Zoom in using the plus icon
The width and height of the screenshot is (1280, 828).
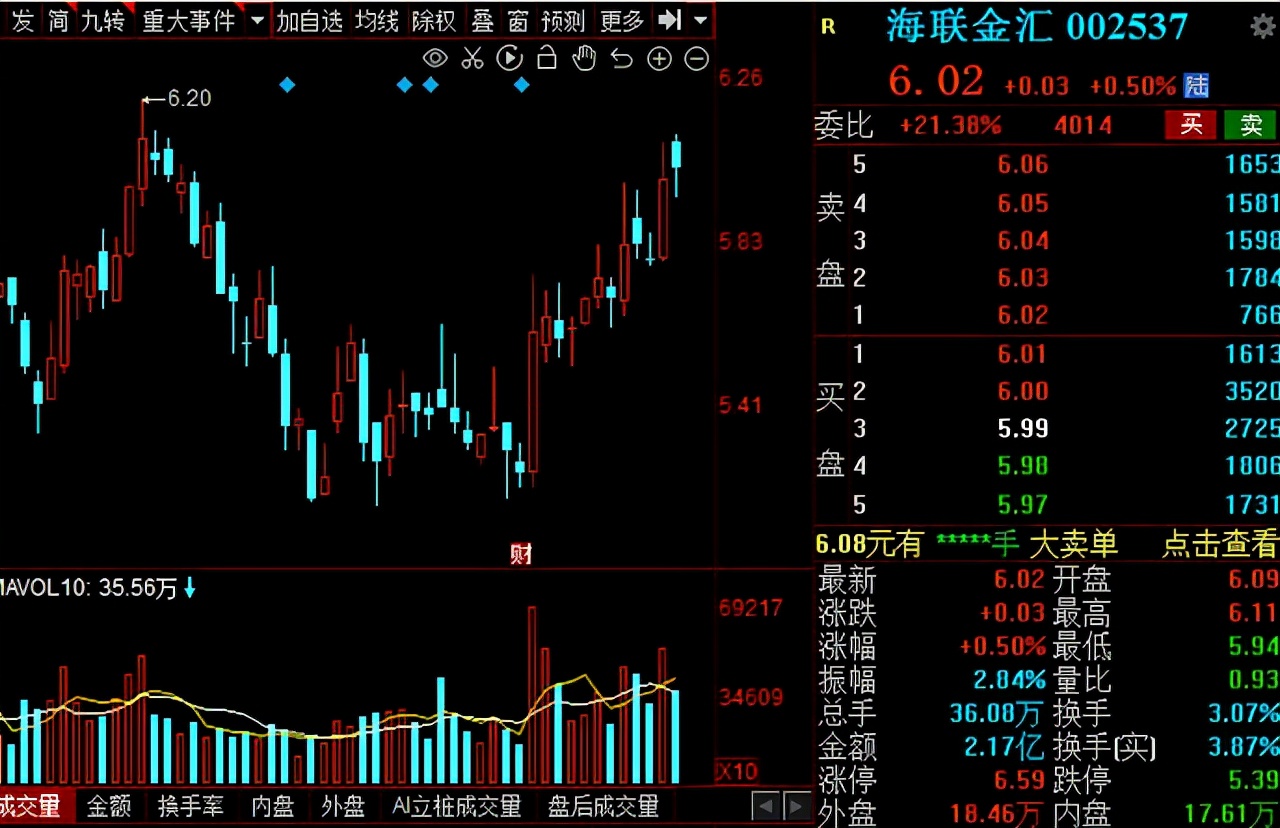click(x=658, y=59)
